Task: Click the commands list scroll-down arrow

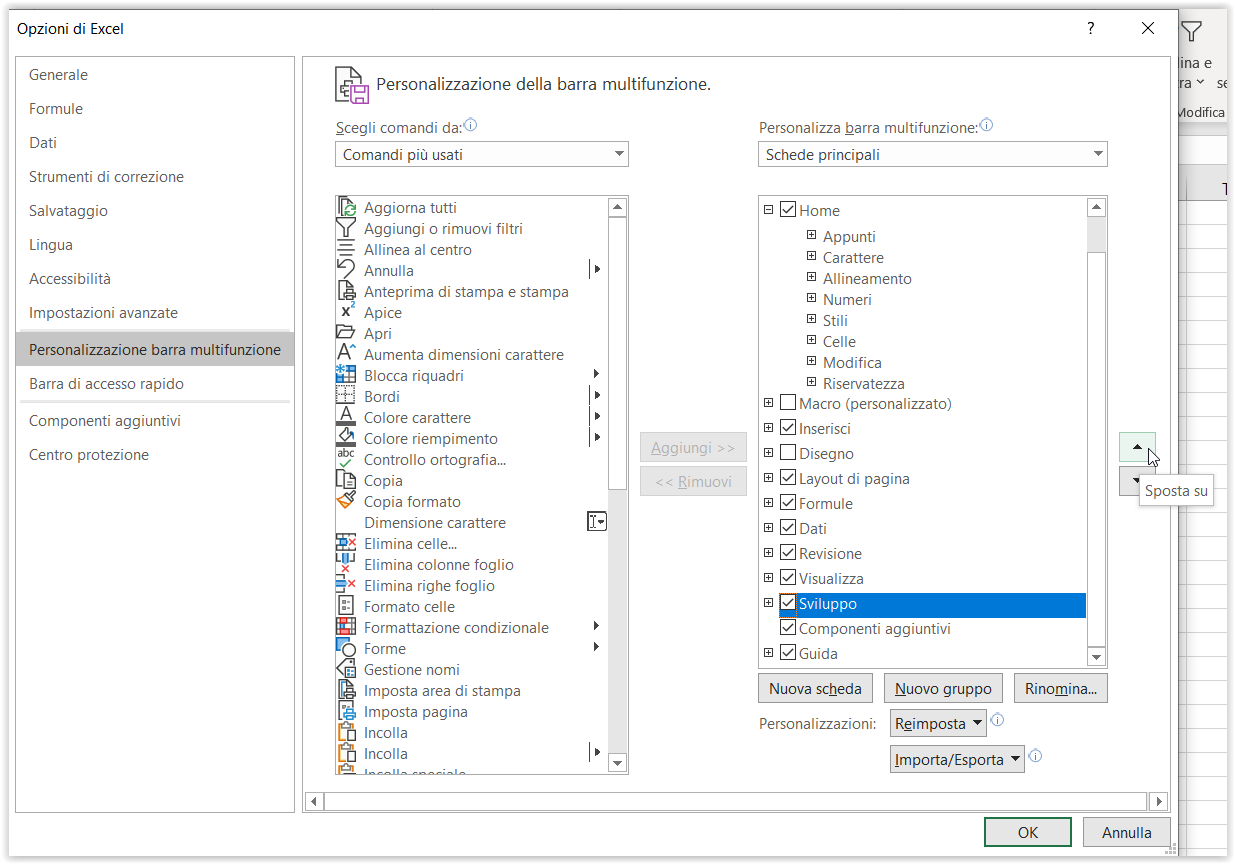Action: pos(617,764)
